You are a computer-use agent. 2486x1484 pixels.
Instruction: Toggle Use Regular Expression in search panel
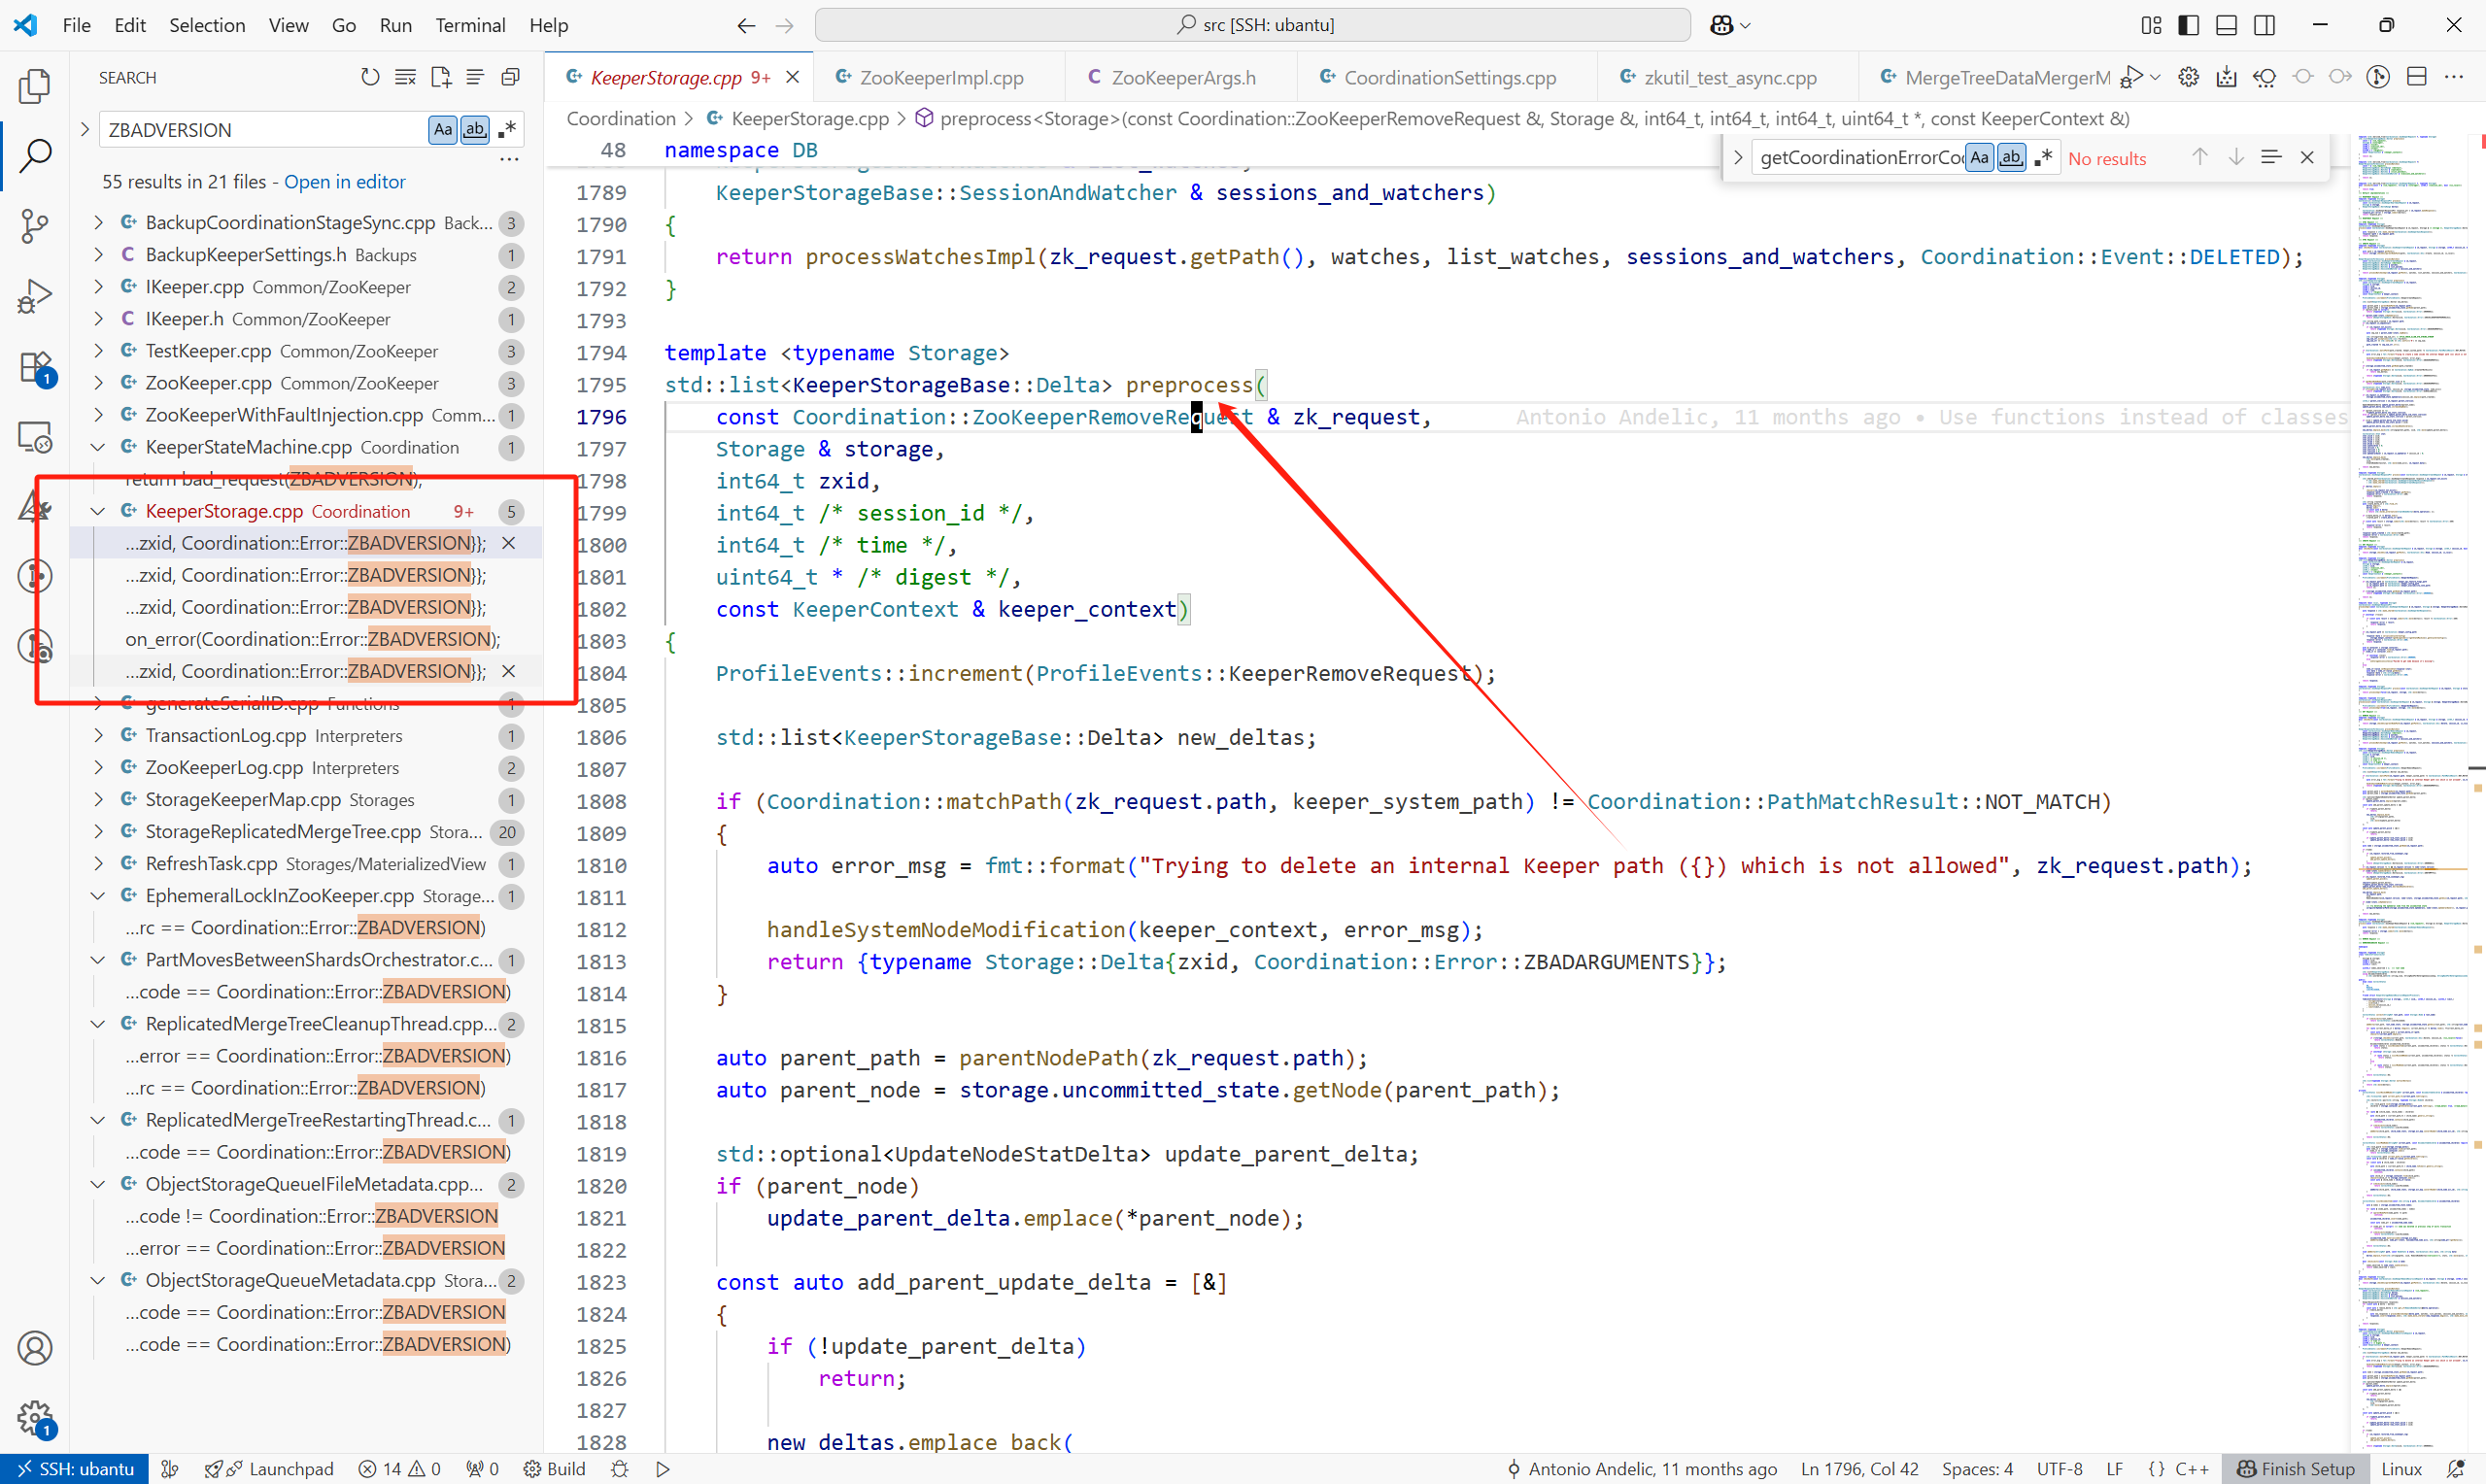tap(506, 130)
